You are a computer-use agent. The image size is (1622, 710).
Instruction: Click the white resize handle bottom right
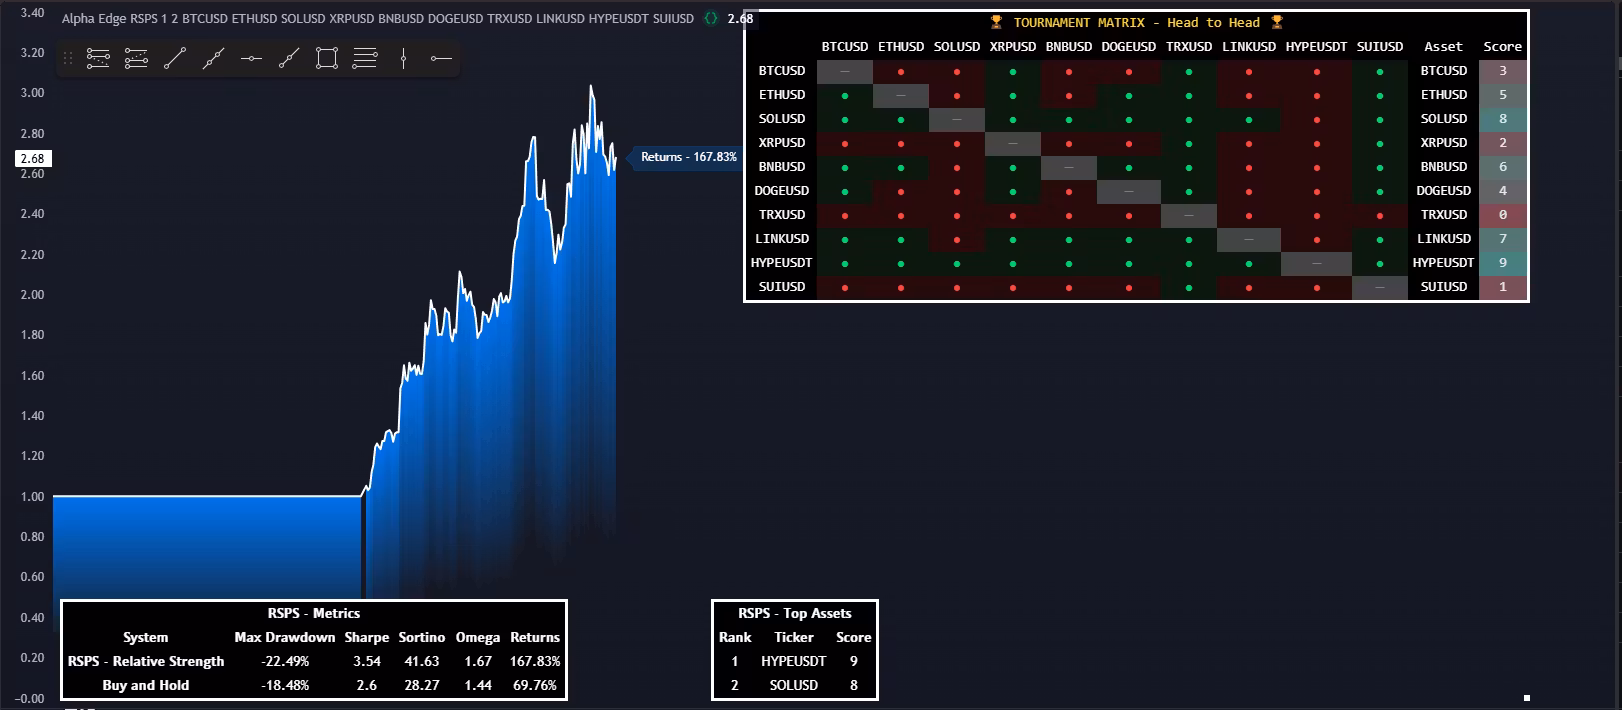point(1527,698)
